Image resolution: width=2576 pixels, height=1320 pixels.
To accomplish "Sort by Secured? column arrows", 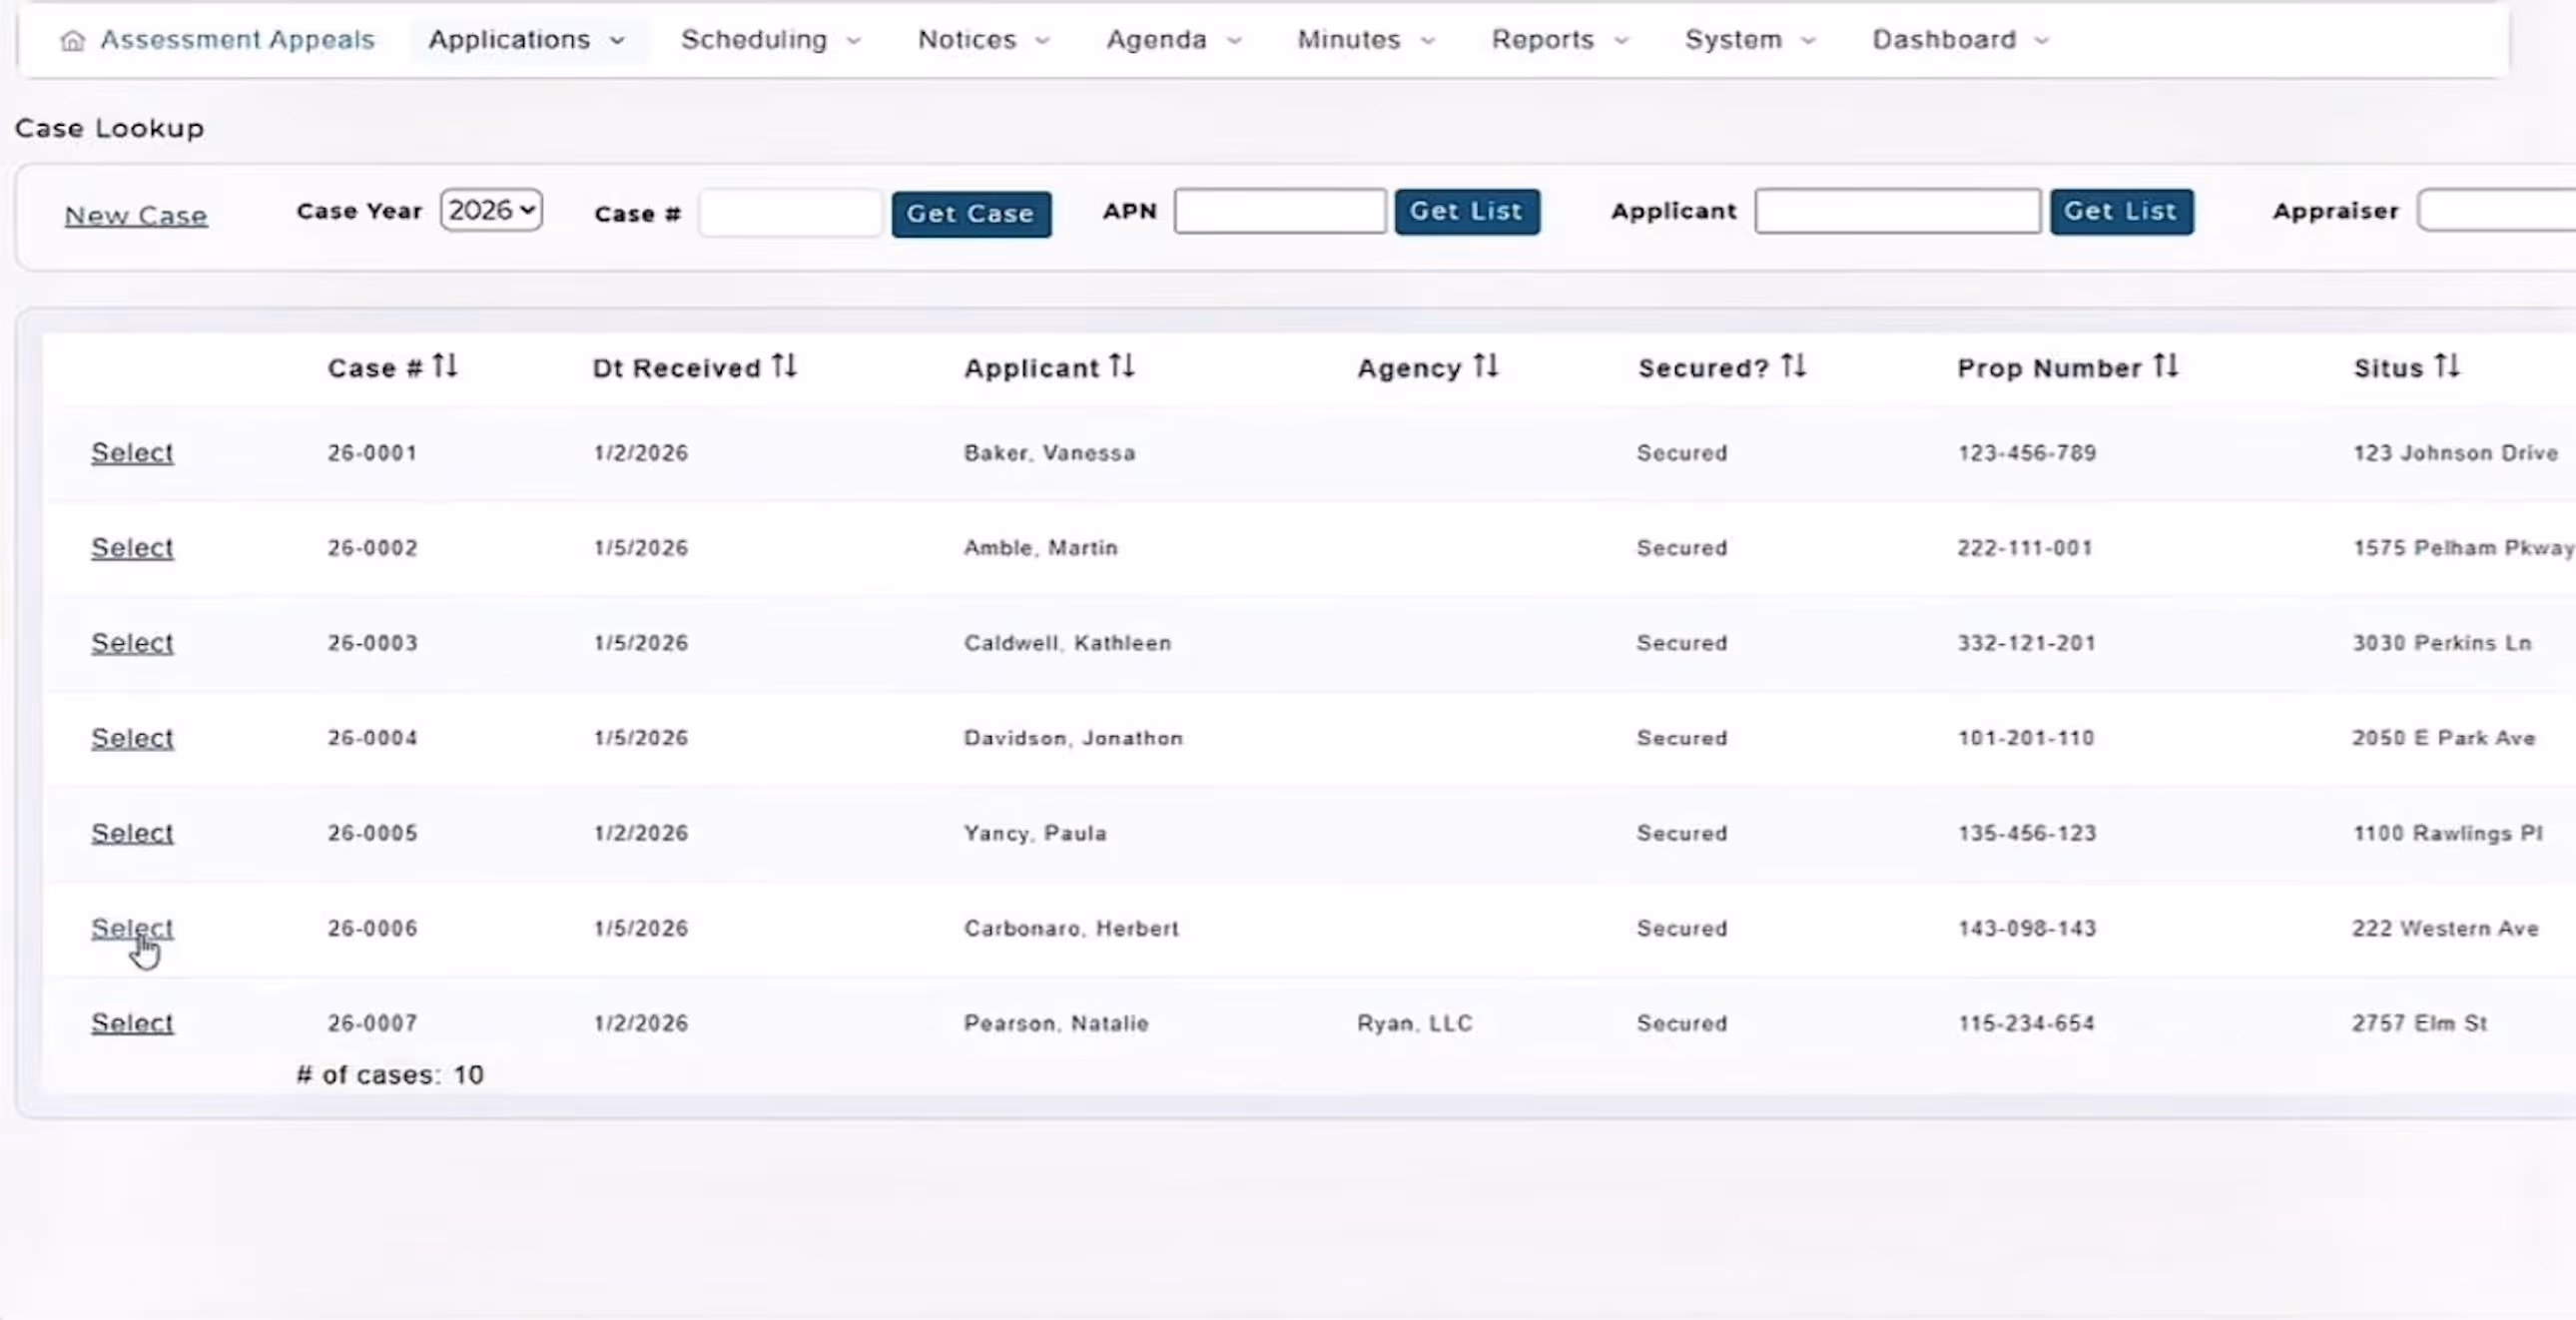I will point(1793,366).
